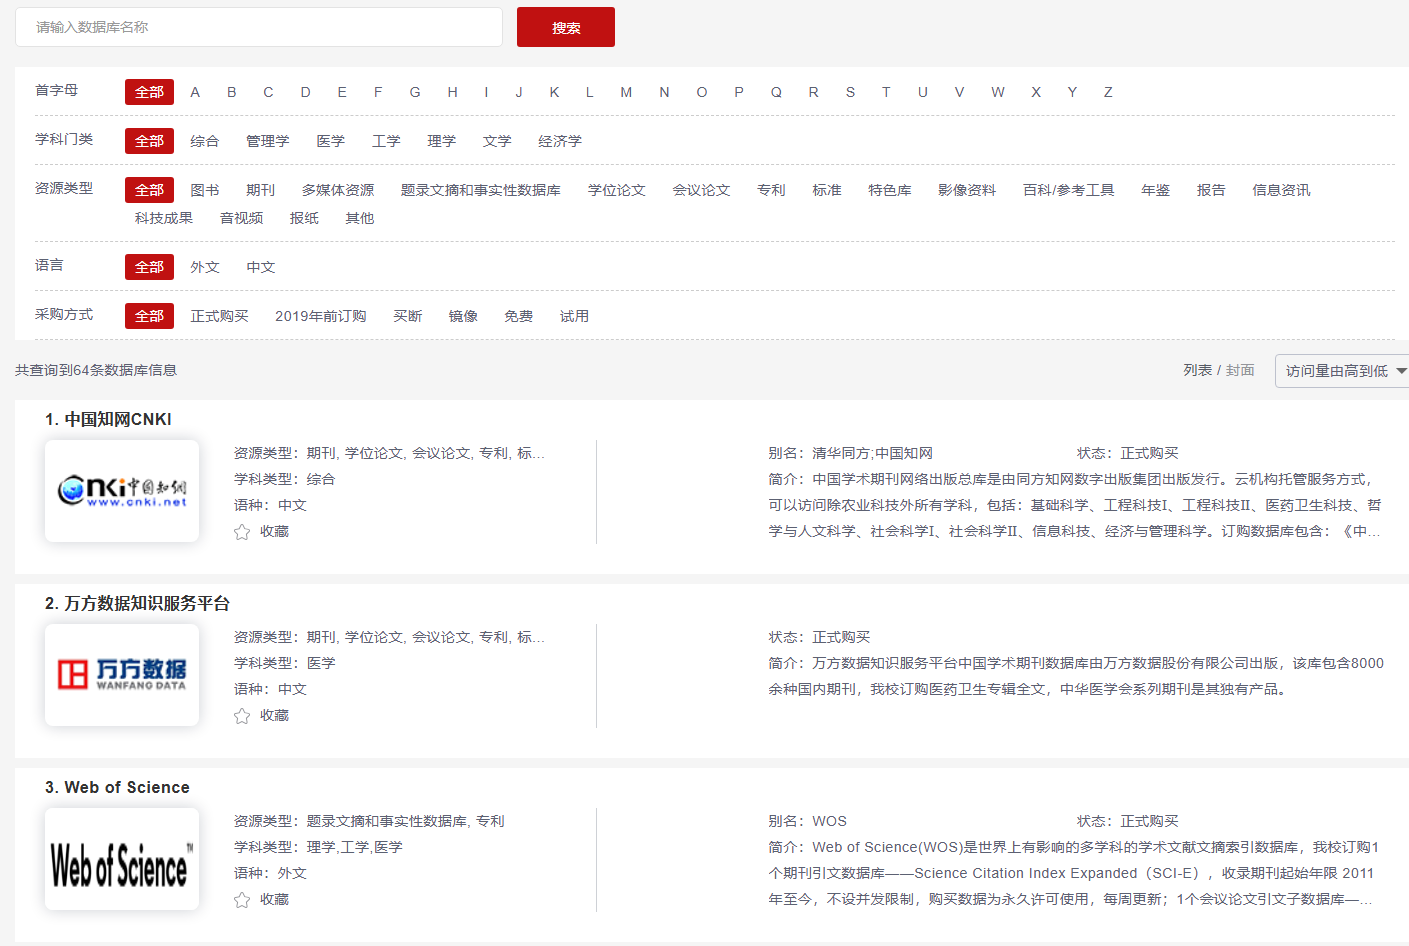The height and width of the screenshot is (946, 1409).
Task: Switch to 列表 list view
Action: point(1197,370)
